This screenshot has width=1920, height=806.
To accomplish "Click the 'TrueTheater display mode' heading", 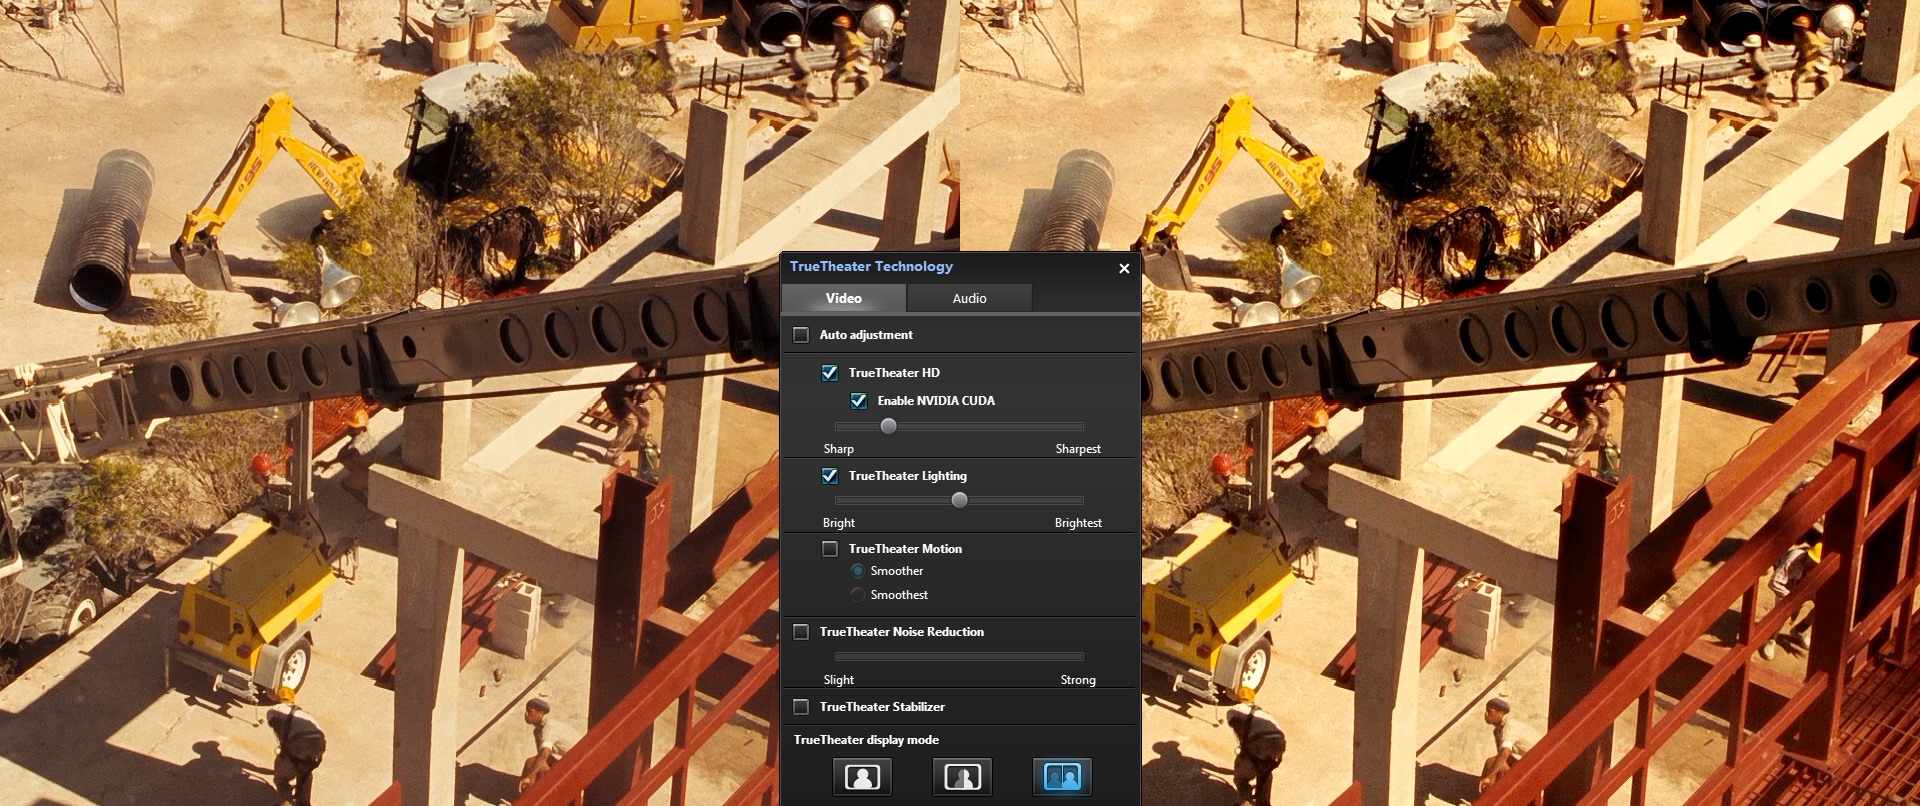I will point(866,740).
